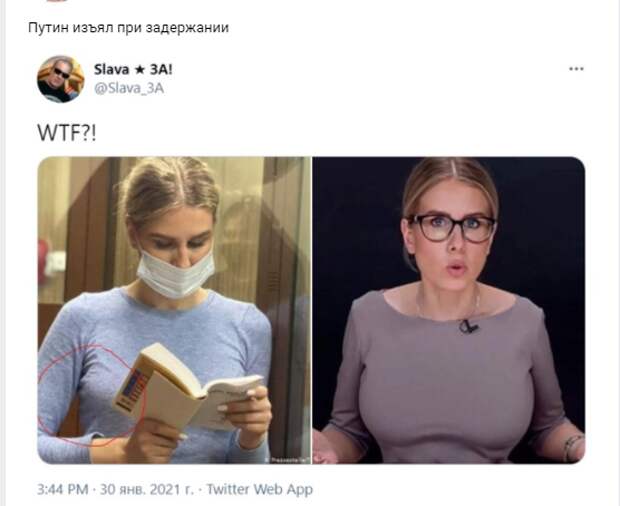Click the face mask in left photo
The width and height of the screenshot is (620, 506).
pos(176,273)
